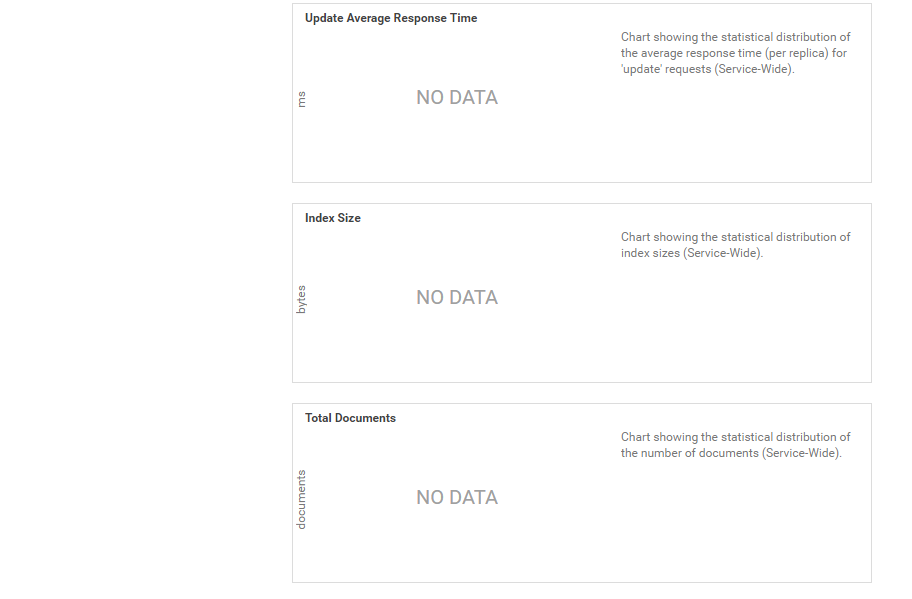Click the "index sizes (Service-Wide)" text

click(x=691, y=253)
